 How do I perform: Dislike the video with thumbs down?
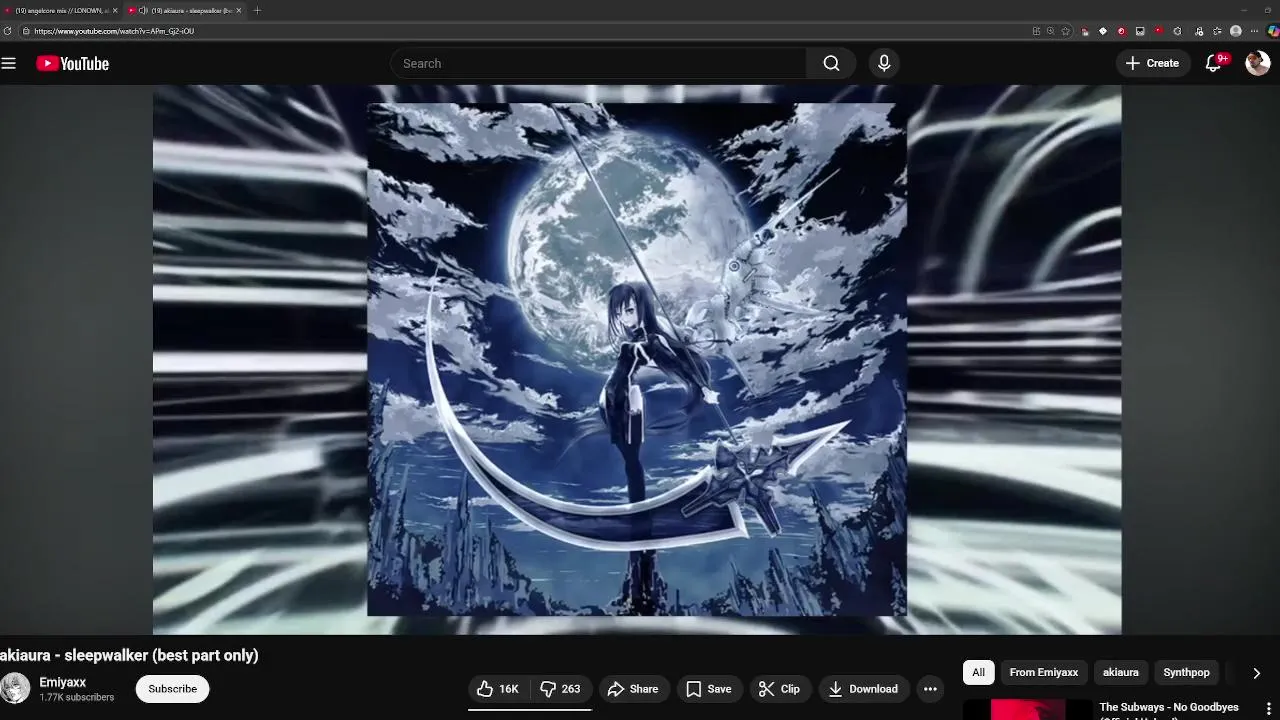pos(561,689)
